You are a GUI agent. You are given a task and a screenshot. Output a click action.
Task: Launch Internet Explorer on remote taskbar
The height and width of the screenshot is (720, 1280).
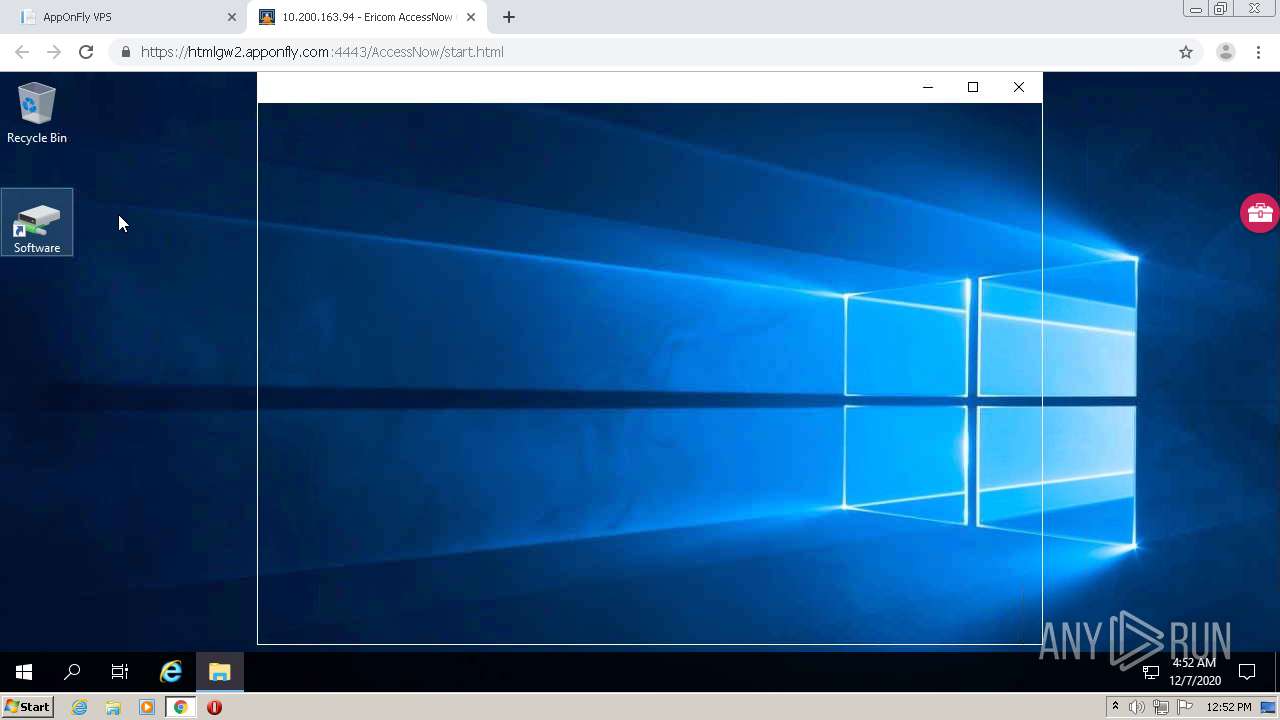point(171,672)
